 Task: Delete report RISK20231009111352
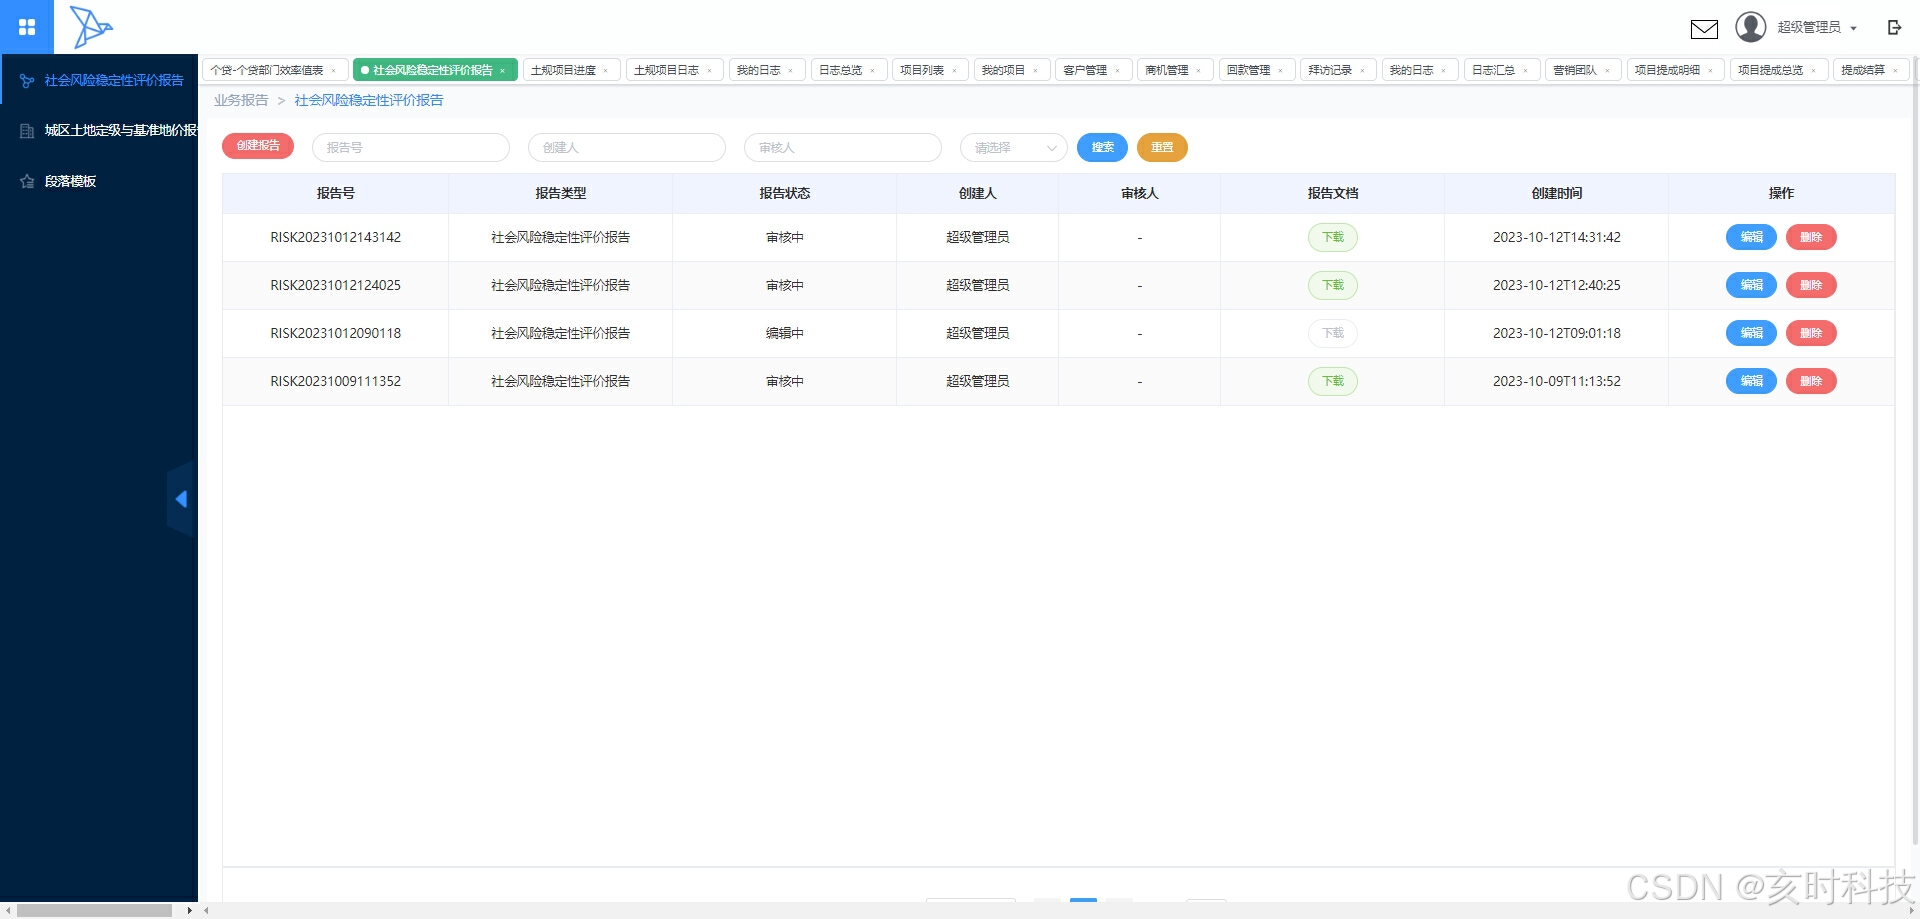click(x=1811, y=382)
